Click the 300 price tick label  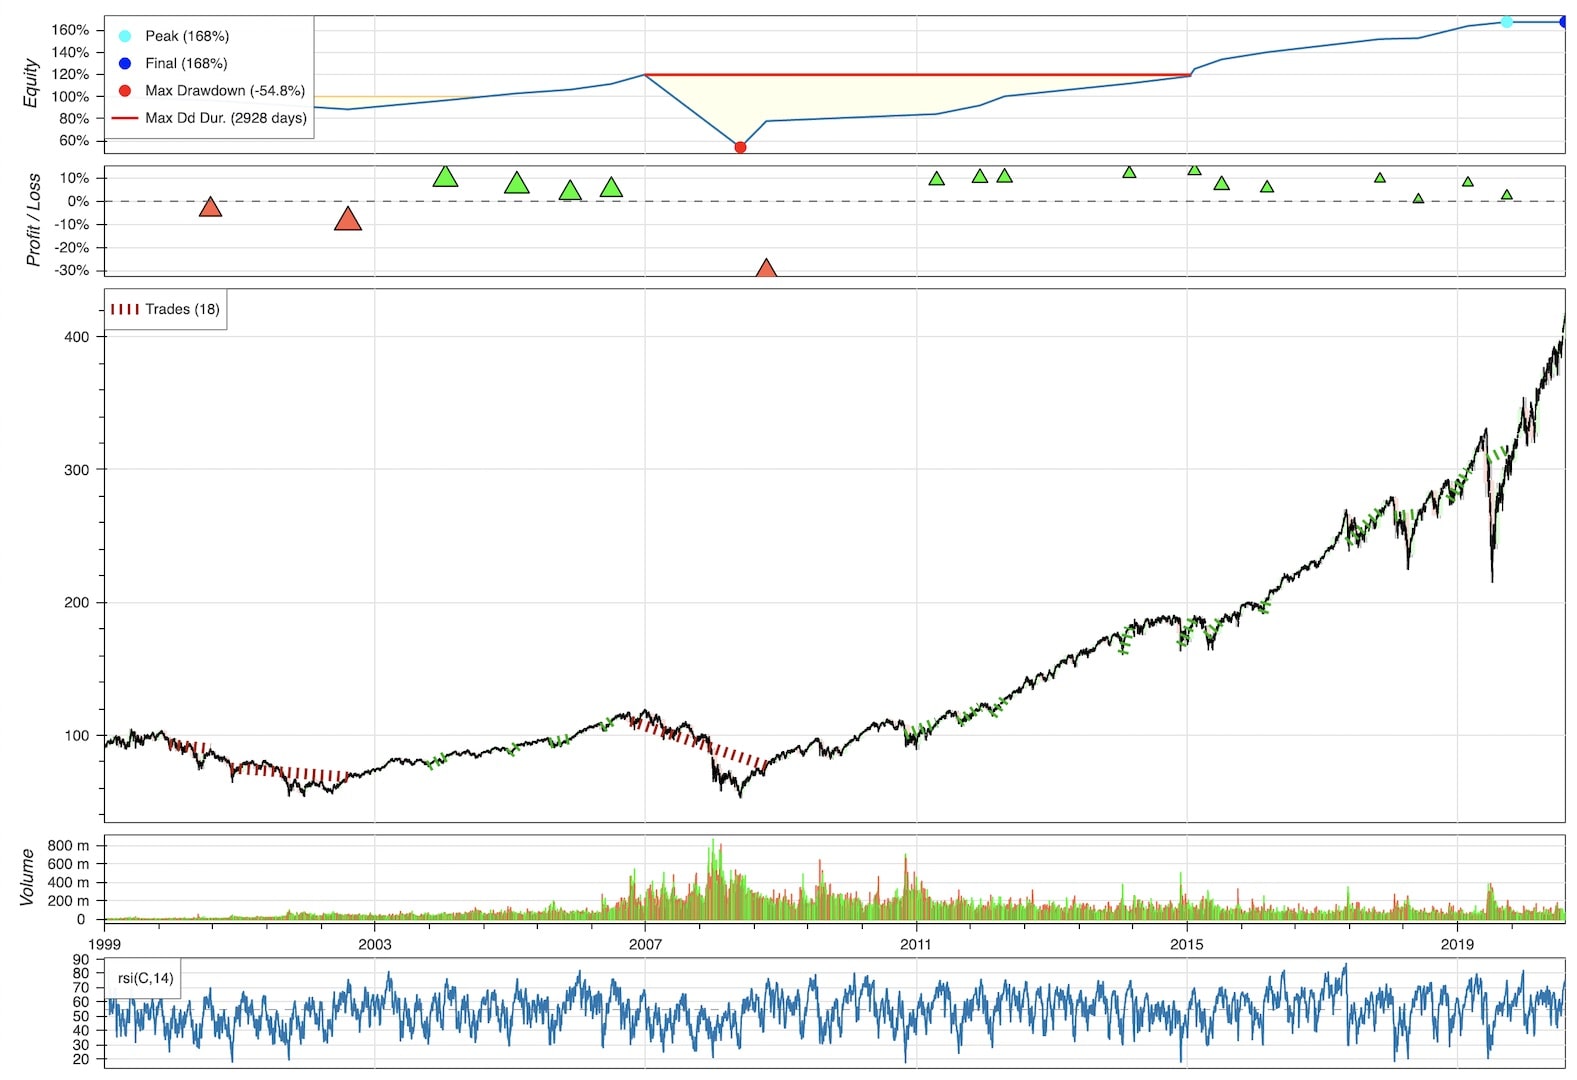click(x=76, y=470)
